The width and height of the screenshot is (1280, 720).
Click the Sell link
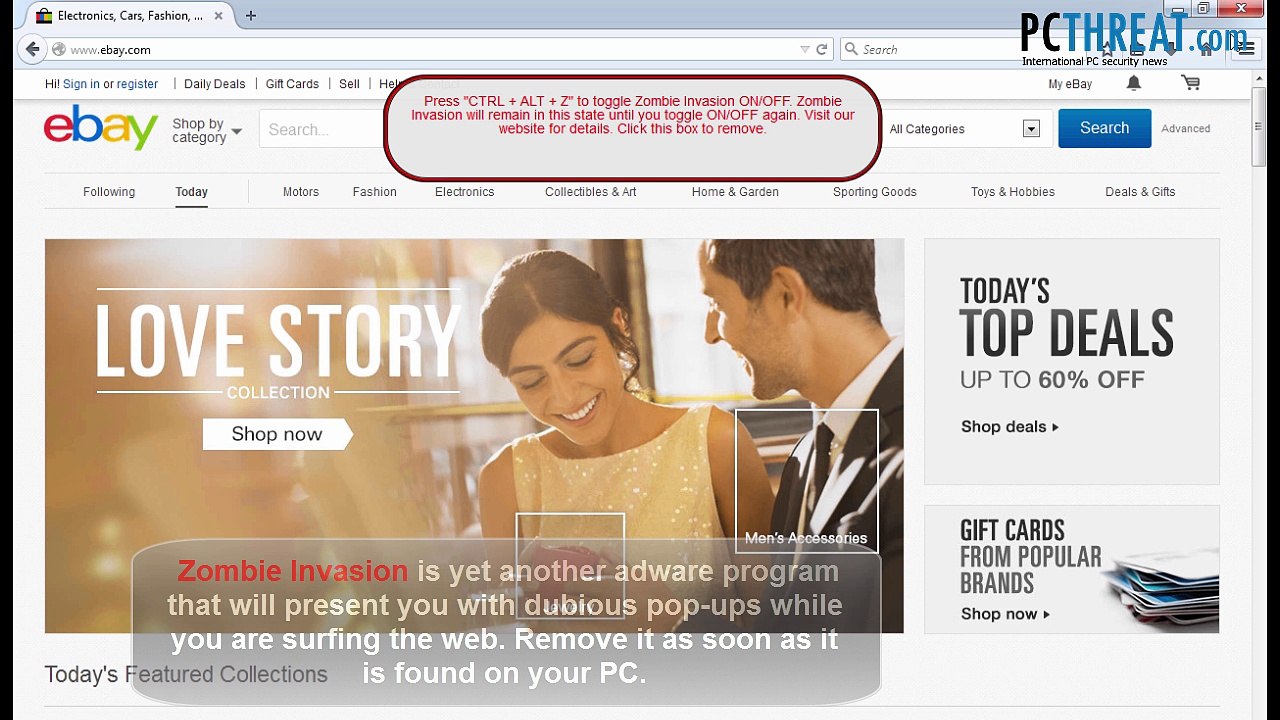(x=349, y=84)
